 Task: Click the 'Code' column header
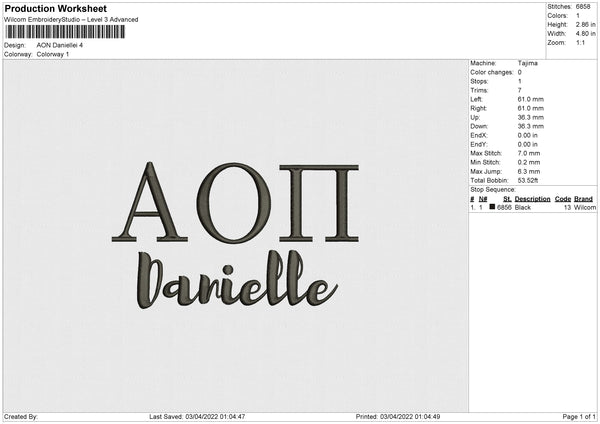563,199
